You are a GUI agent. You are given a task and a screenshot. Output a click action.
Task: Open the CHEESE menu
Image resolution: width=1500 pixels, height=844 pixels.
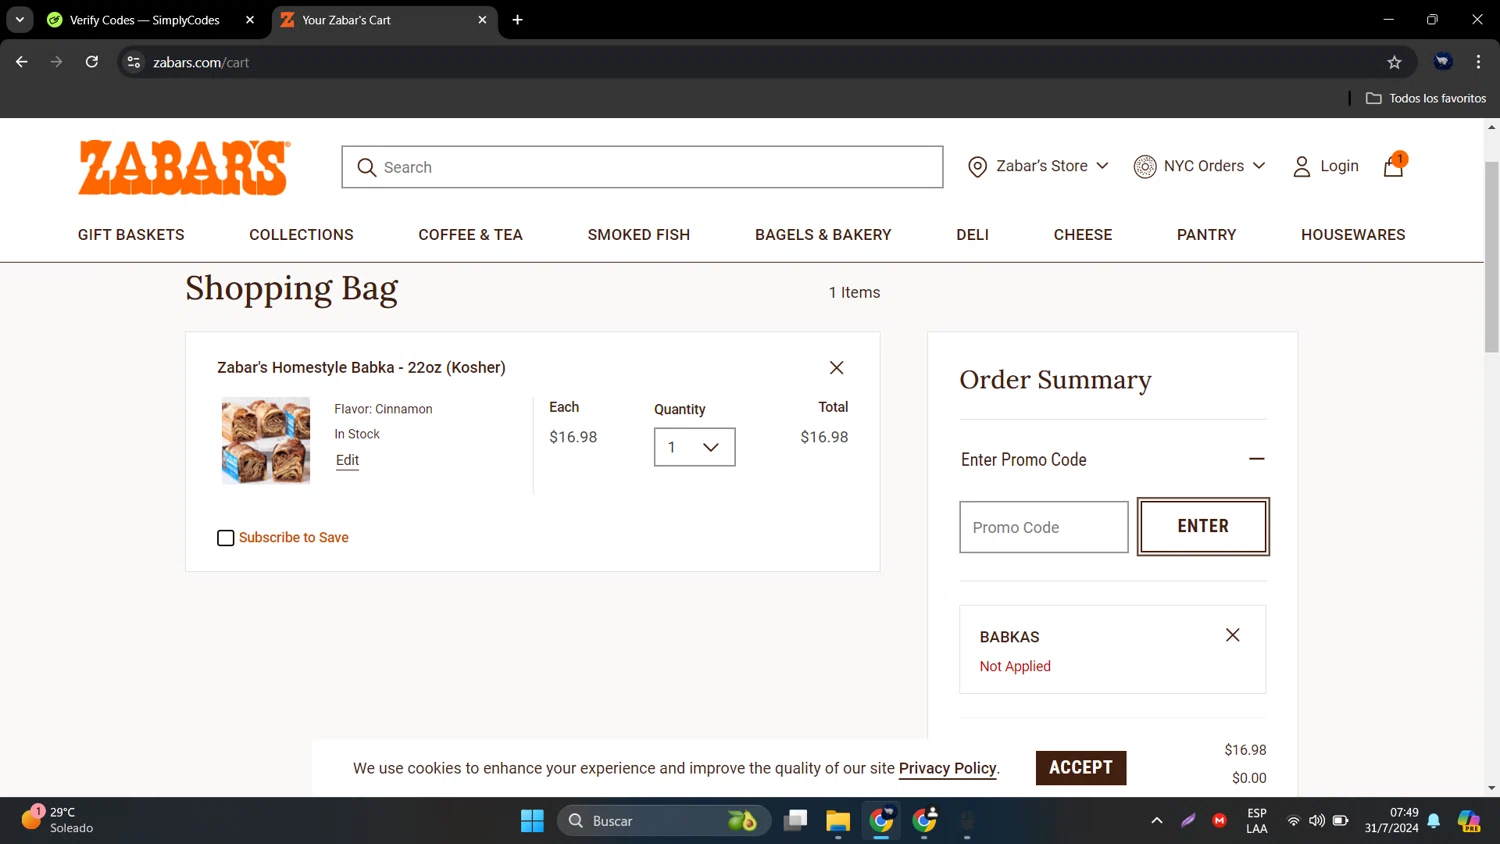pyautogui.click(x=1083, y=235)
